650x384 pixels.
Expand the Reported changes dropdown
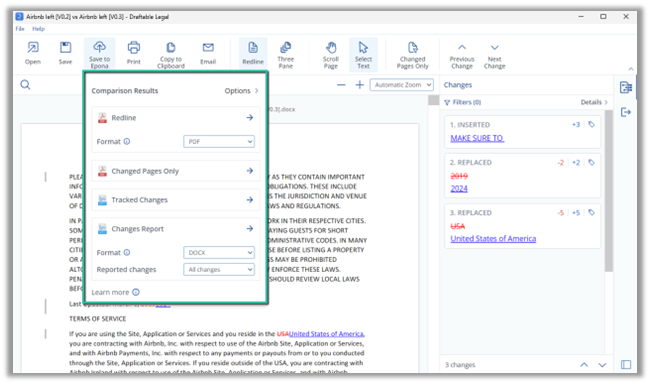tap(219, 270)
